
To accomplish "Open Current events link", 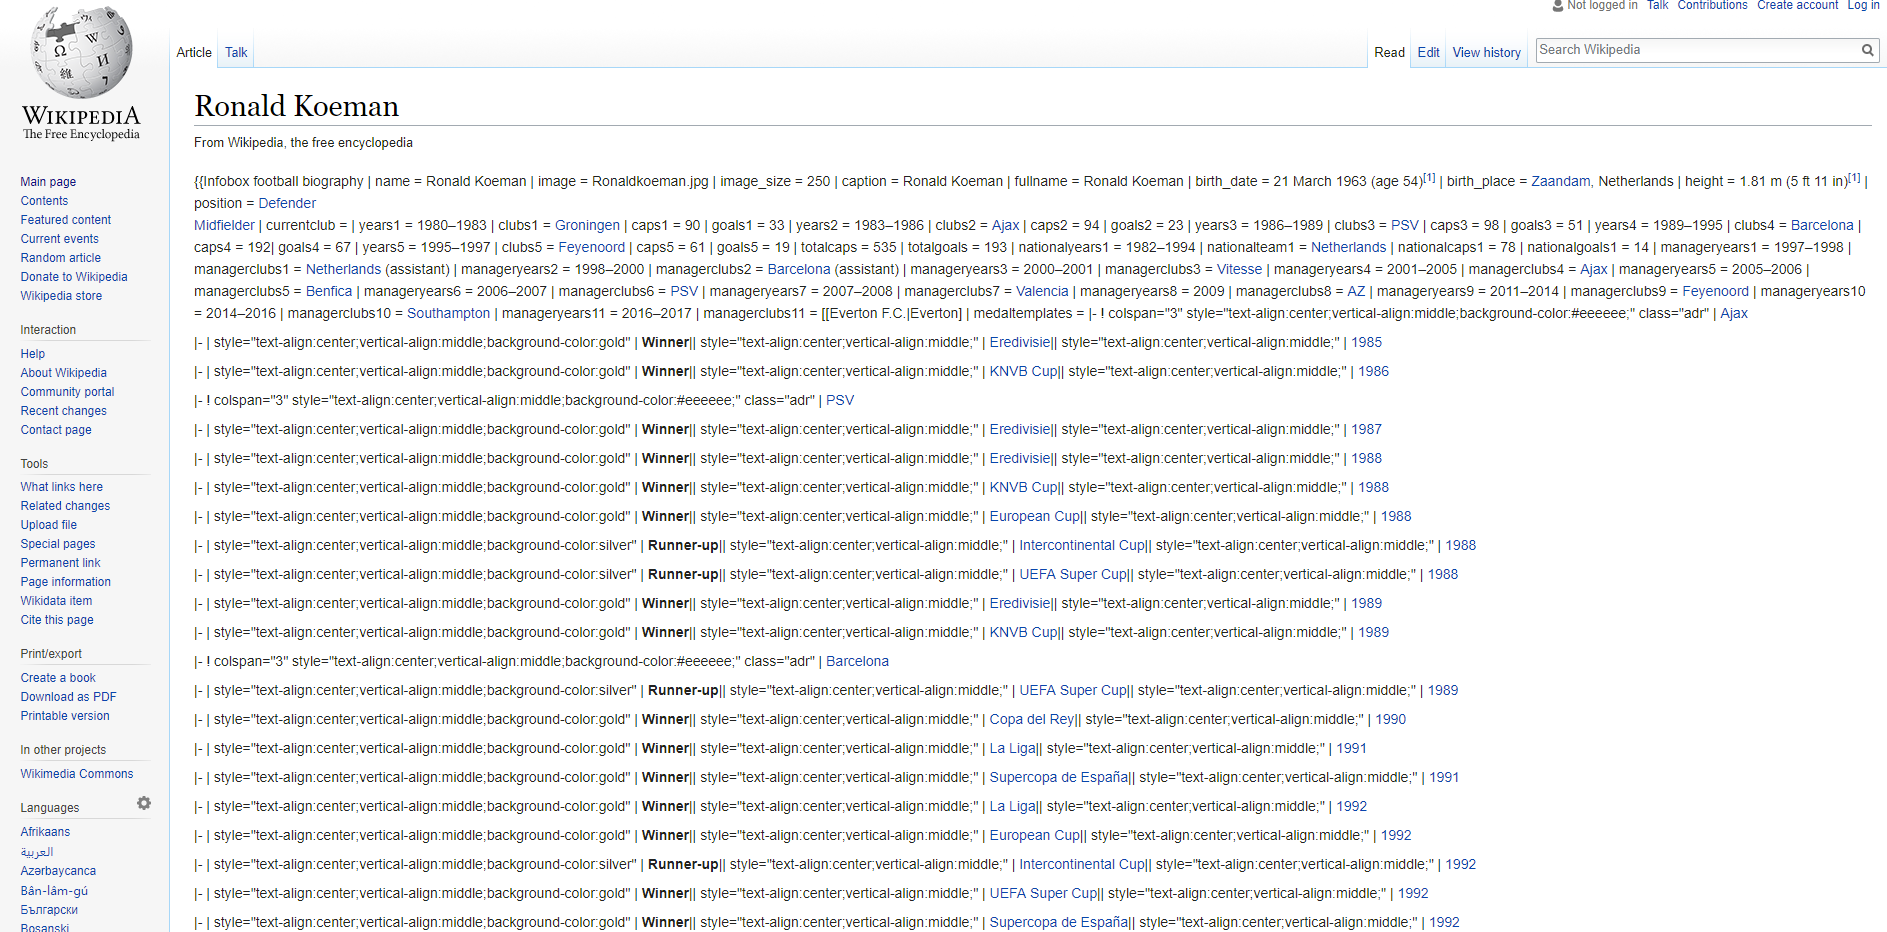I will pos(60,239).
